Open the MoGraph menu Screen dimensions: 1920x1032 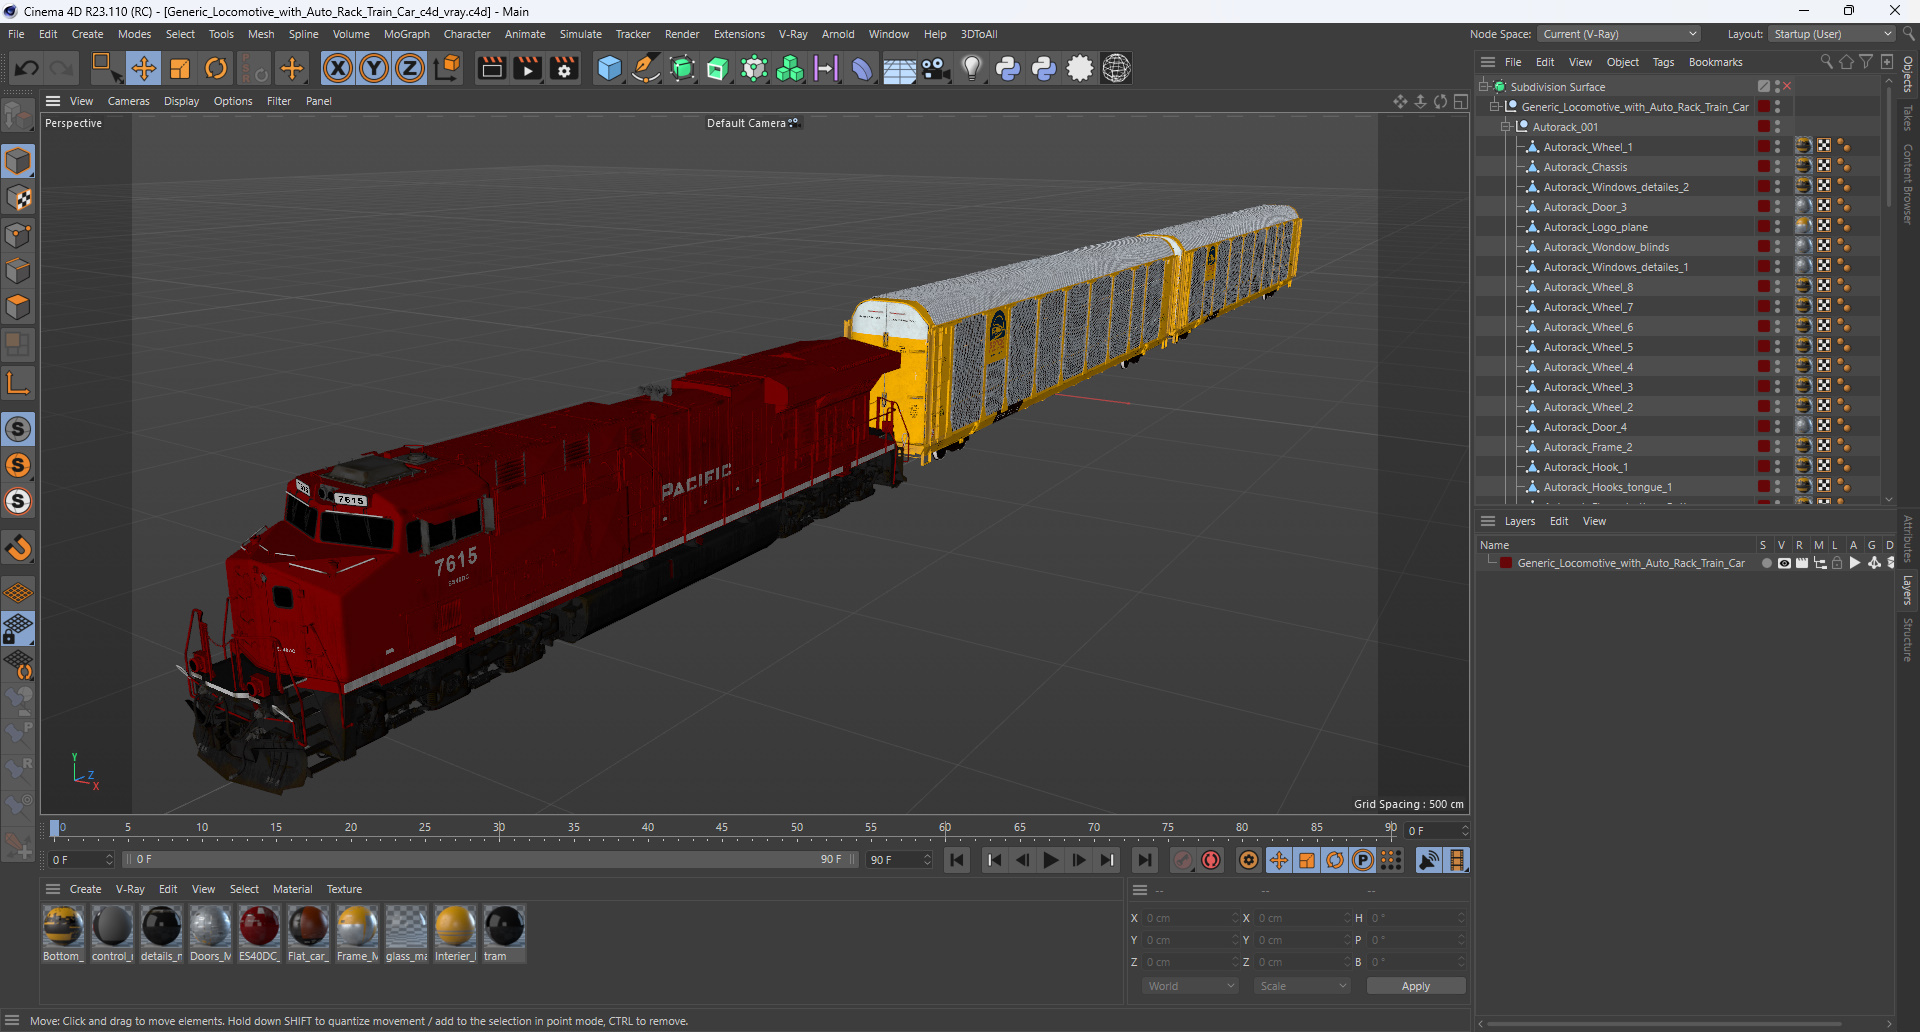(x=406, y=34)
